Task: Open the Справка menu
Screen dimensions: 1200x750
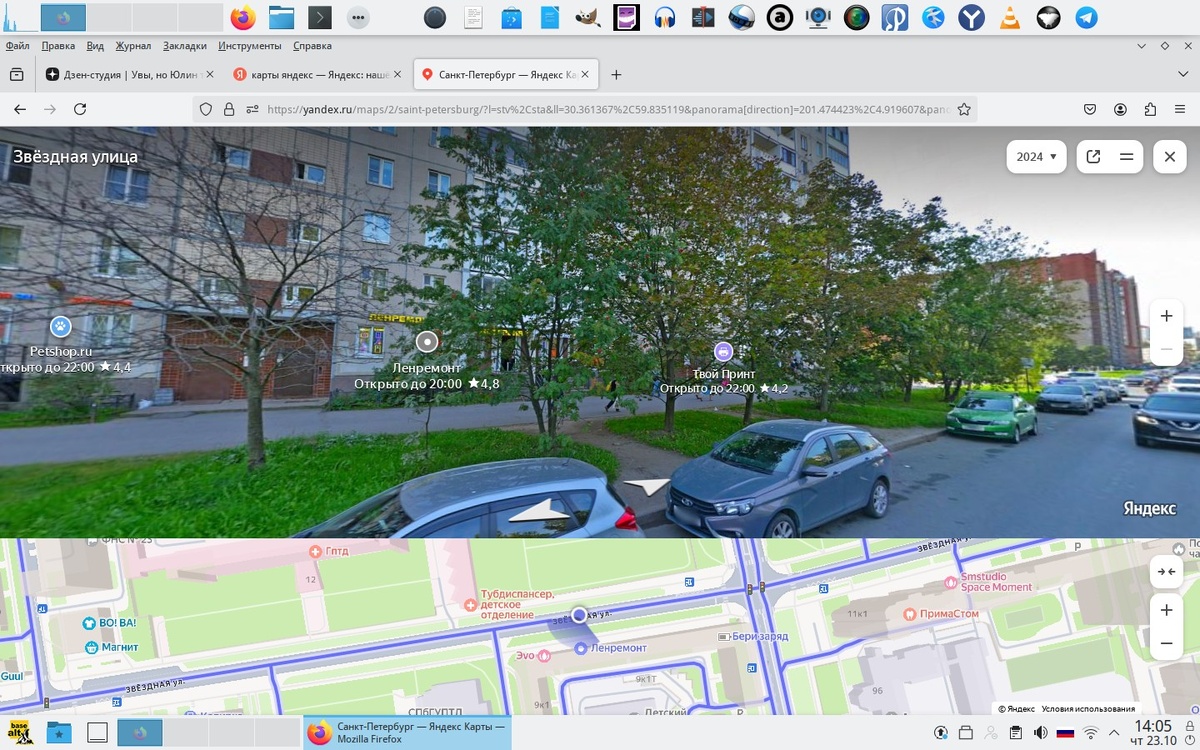Action: 312,46
